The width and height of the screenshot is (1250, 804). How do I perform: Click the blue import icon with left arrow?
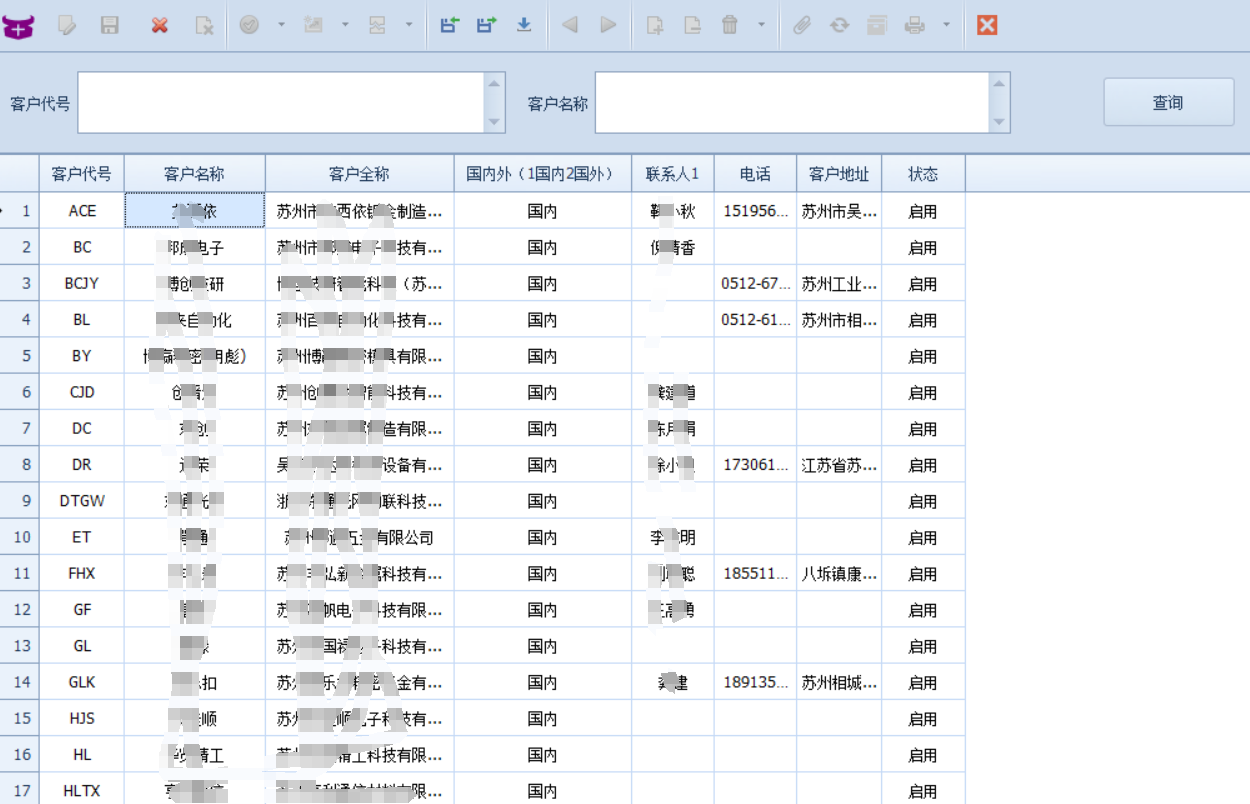click(449, 25)
